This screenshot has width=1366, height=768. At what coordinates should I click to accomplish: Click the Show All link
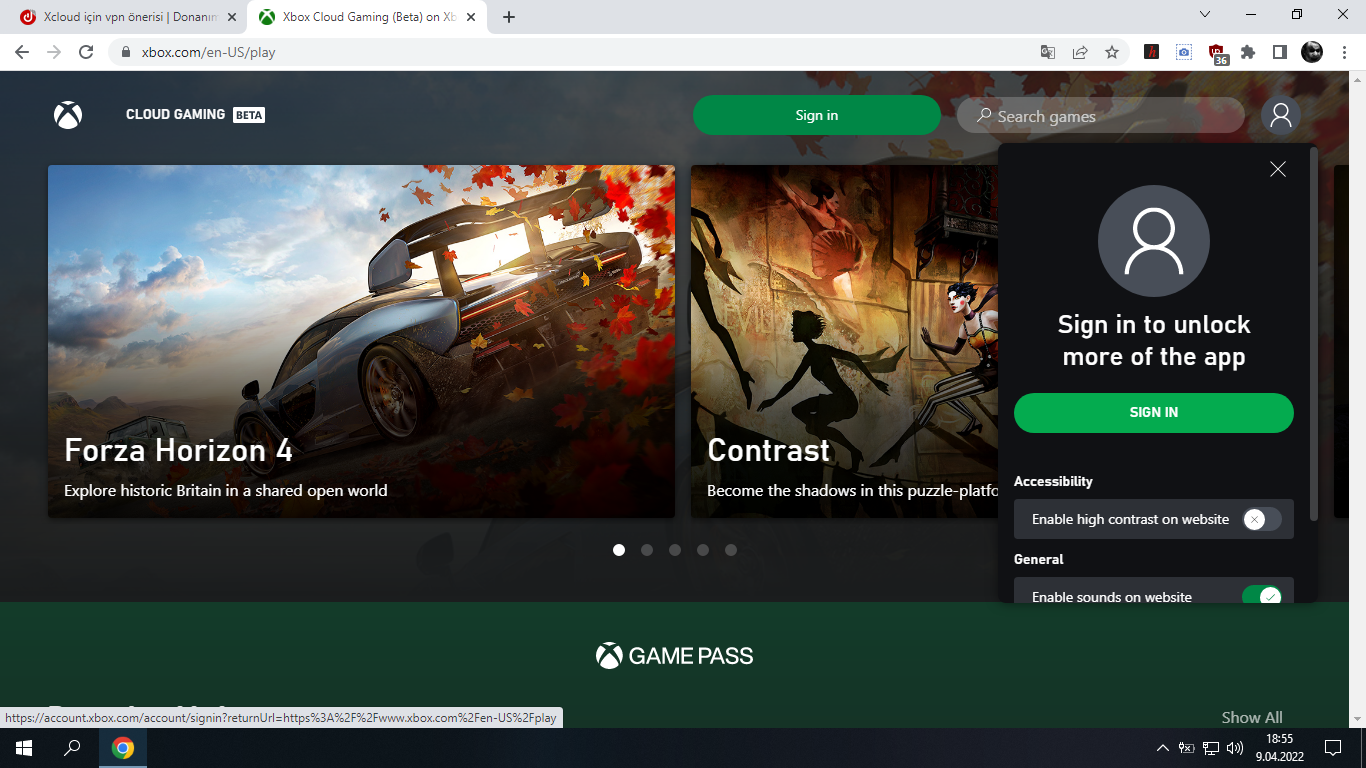tap(1252, 717)
